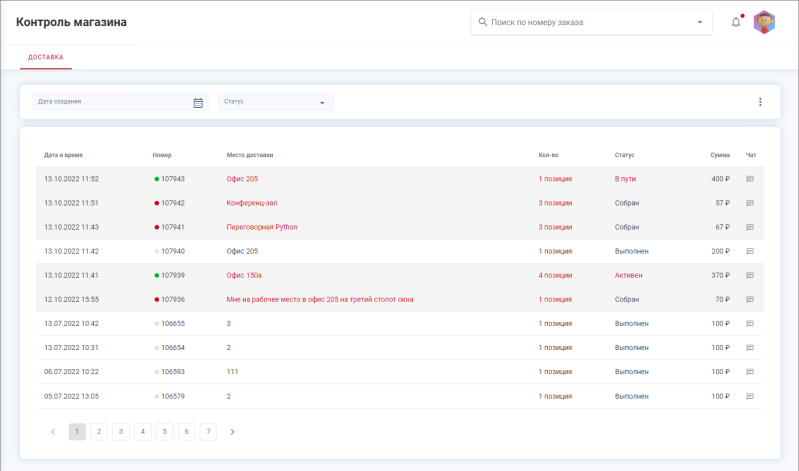Go to page 7
Image resolution: width=799 pixels, height=471 pixels.
[208, 432]
